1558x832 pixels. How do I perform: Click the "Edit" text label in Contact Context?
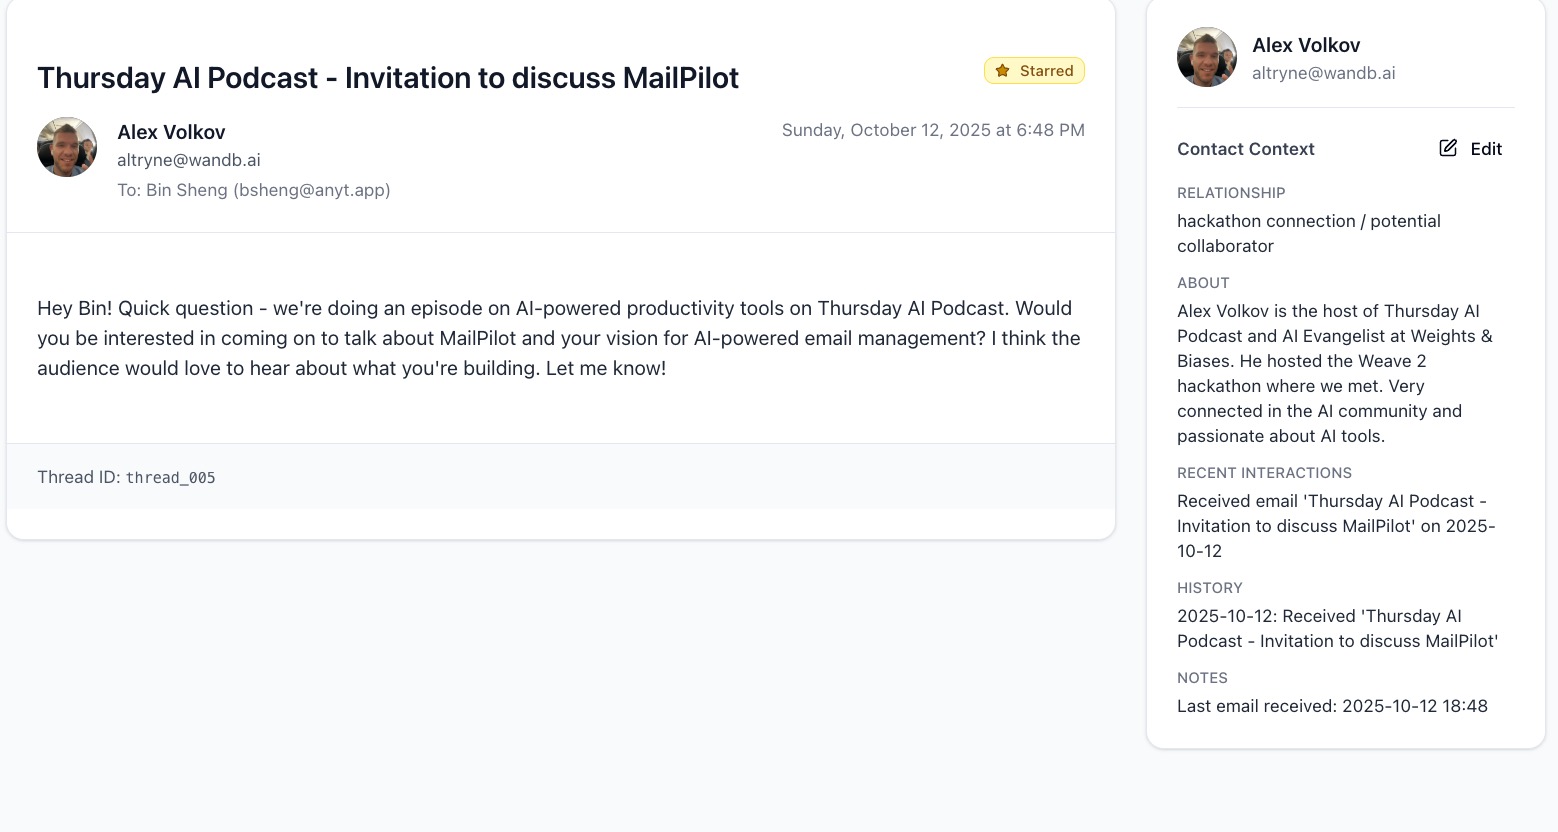[x=1486, y=149]
